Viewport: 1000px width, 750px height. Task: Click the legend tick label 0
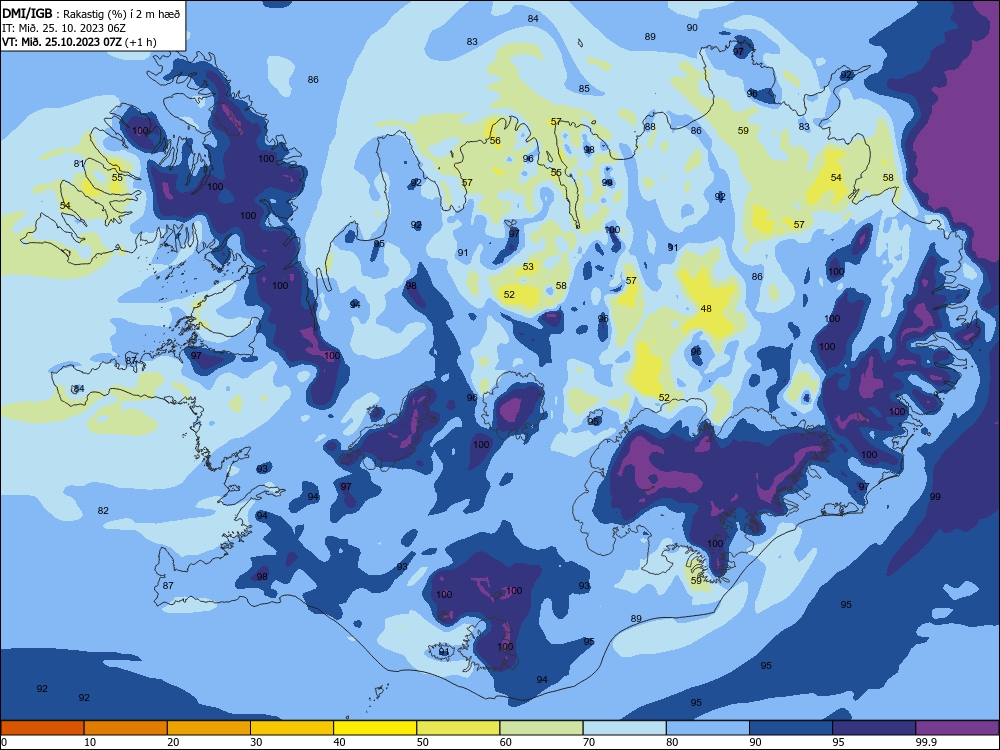click(4, 742)
